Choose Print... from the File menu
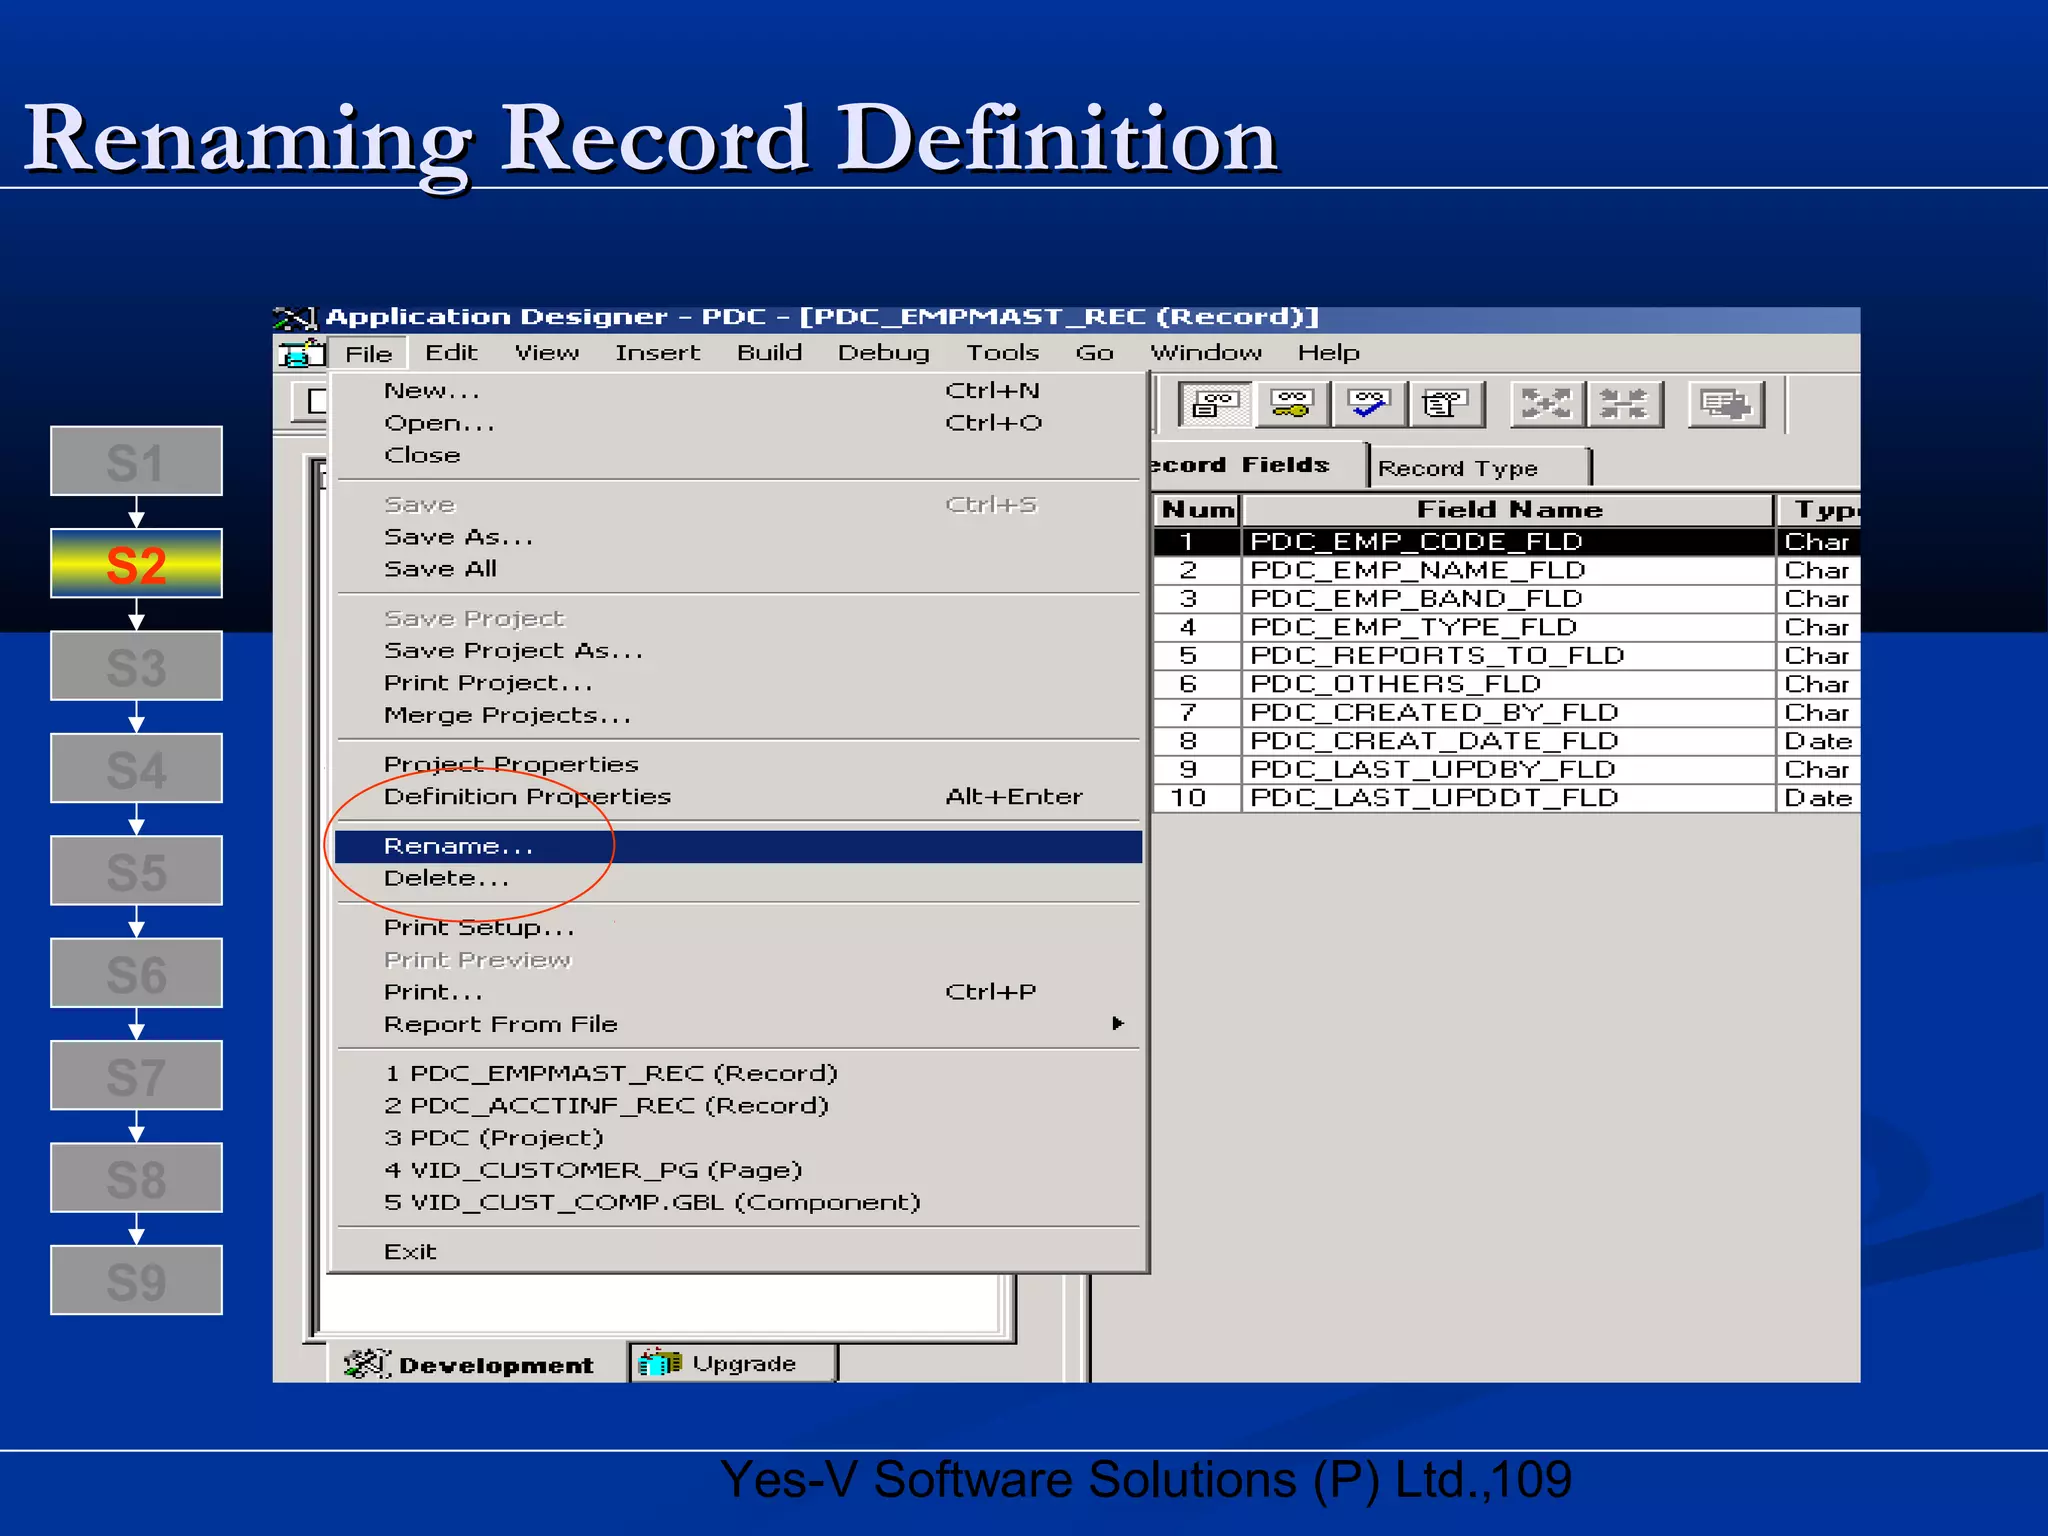 738,992
